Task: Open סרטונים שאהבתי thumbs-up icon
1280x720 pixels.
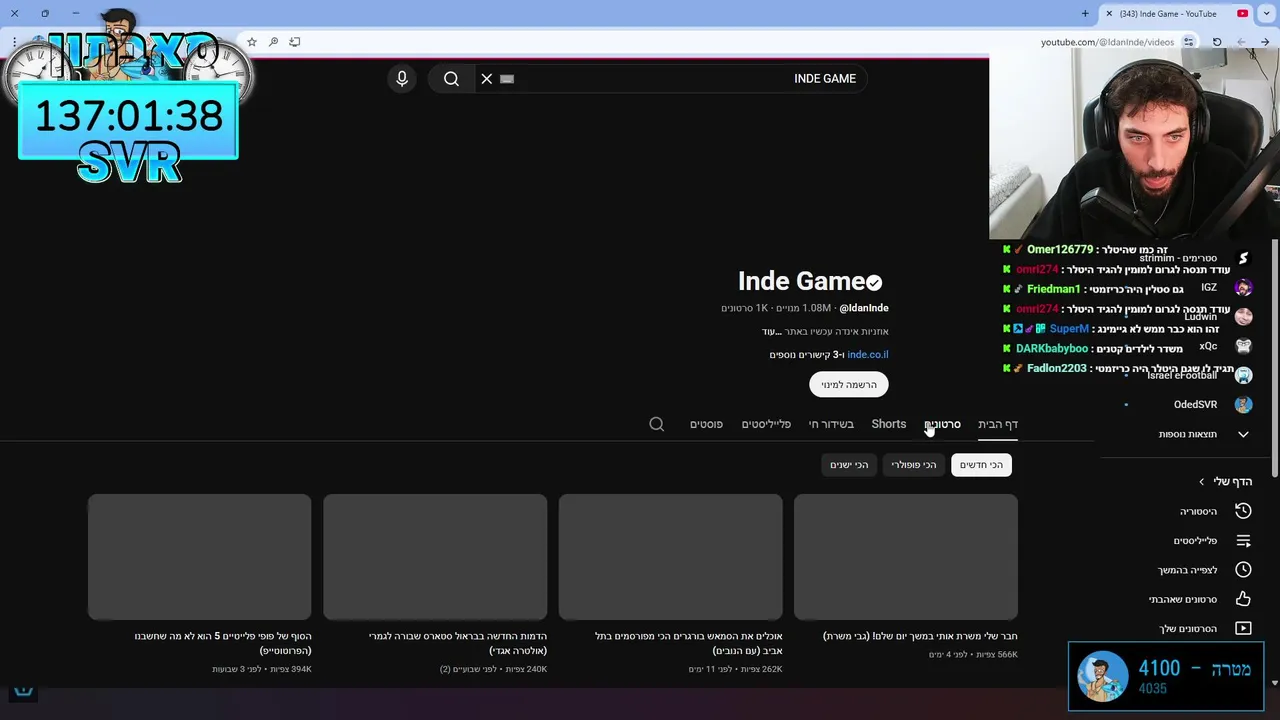Action: pyautogui.click(x=1243, y=599)
